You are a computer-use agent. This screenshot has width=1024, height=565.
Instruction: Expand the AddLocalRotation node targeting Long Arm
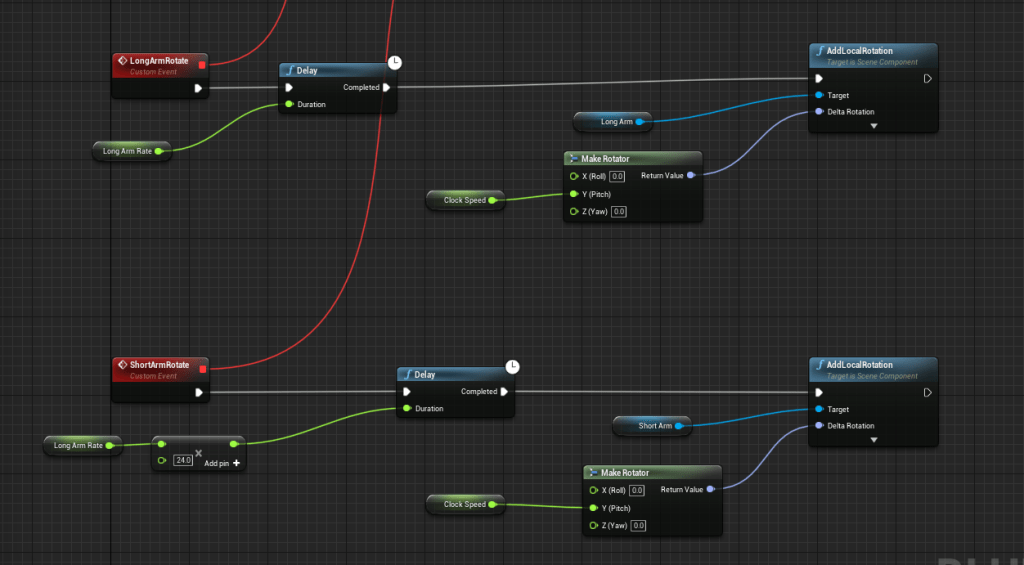(873, 126)
